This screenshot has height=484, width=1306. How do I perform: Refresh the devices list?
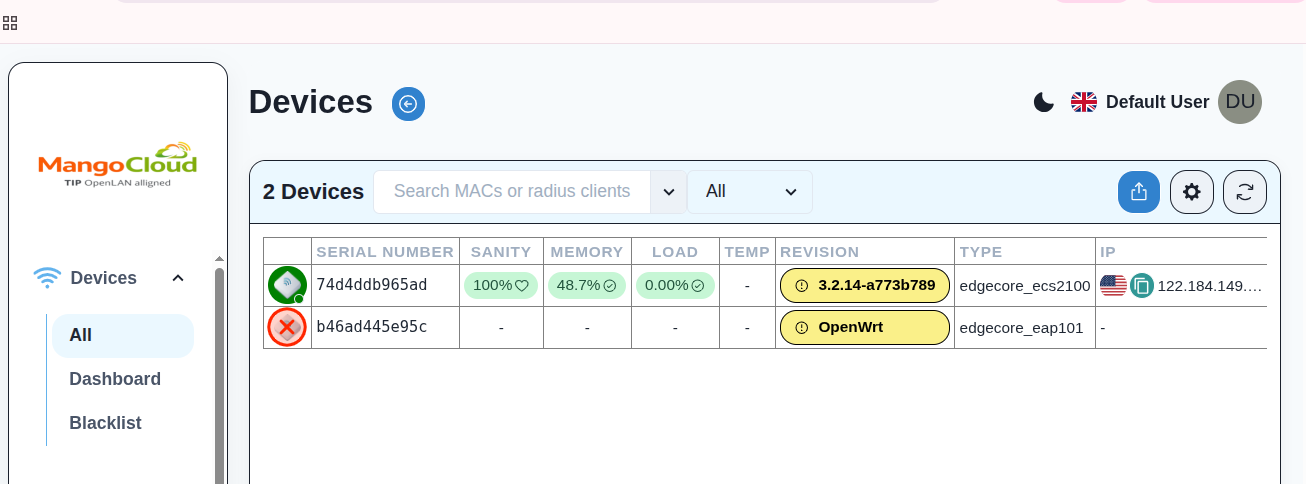(1244, 192)
